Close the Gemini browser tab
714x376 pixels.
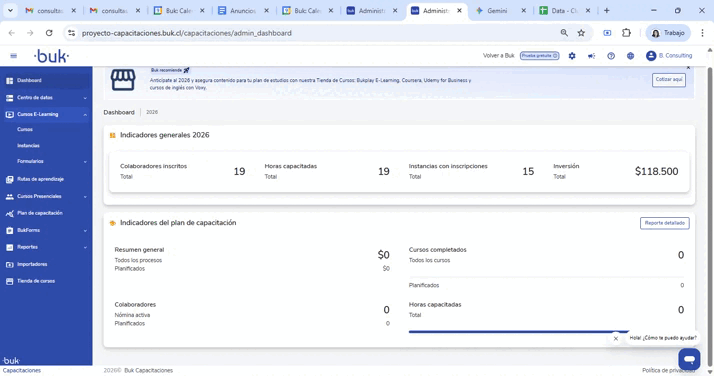click(x=524, y=10)
